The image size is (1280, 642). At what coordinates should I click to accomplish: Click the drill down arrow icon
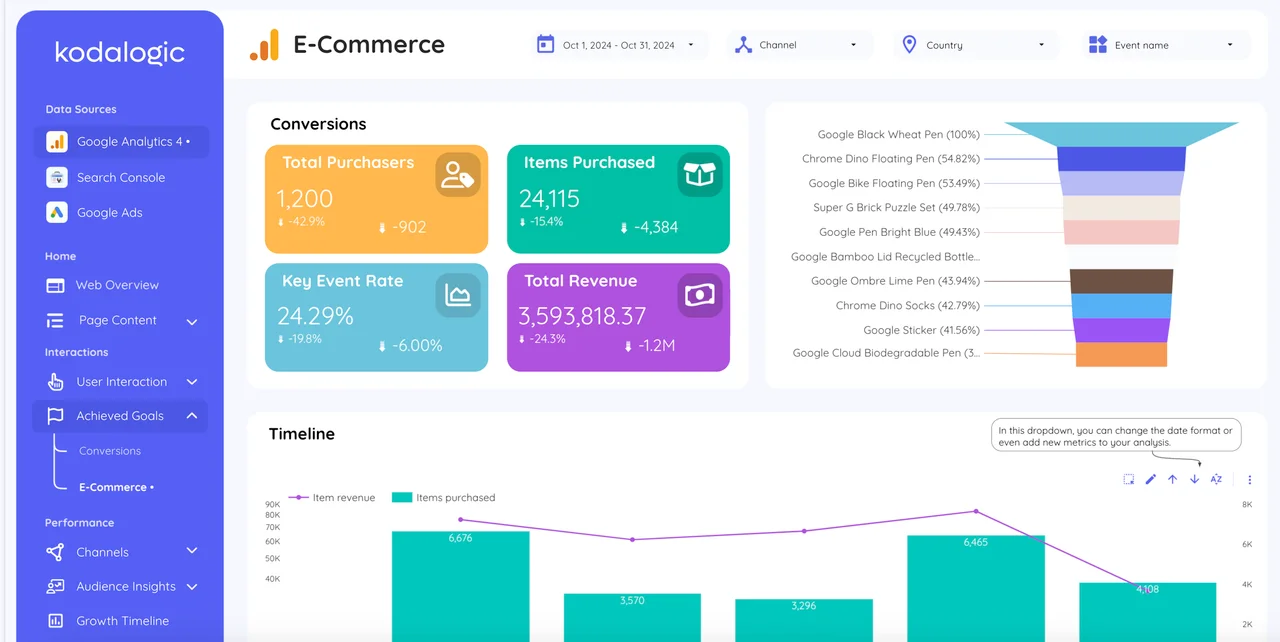click(1194, 480)
